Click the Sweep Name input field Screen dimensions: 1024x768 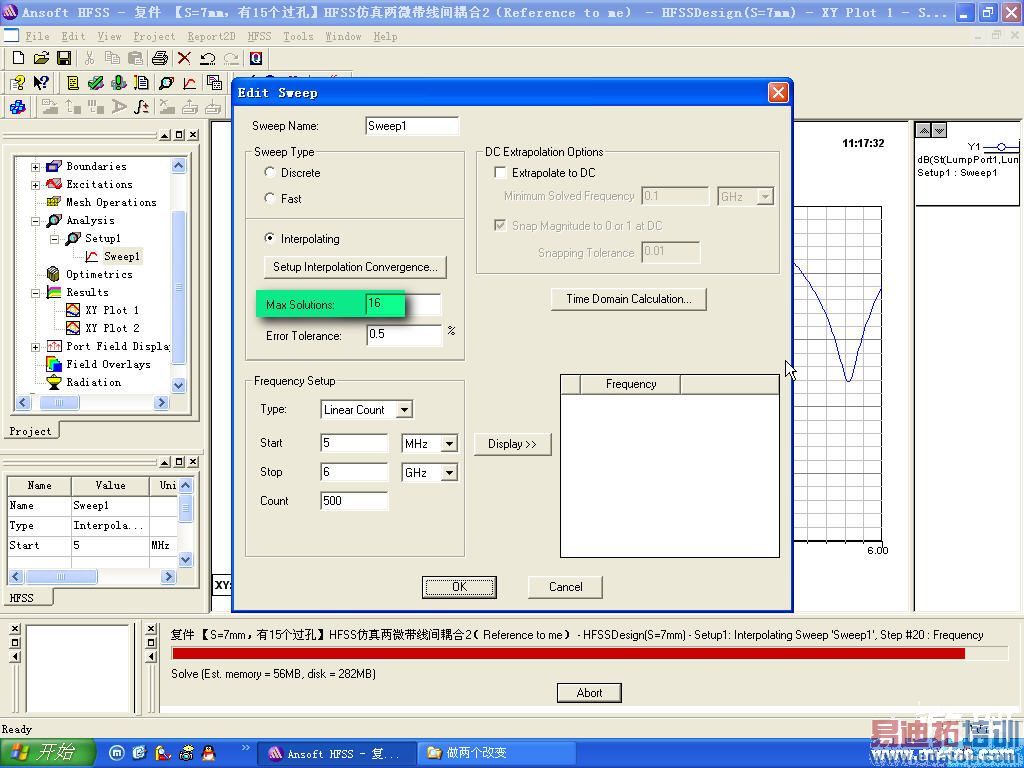412,125
